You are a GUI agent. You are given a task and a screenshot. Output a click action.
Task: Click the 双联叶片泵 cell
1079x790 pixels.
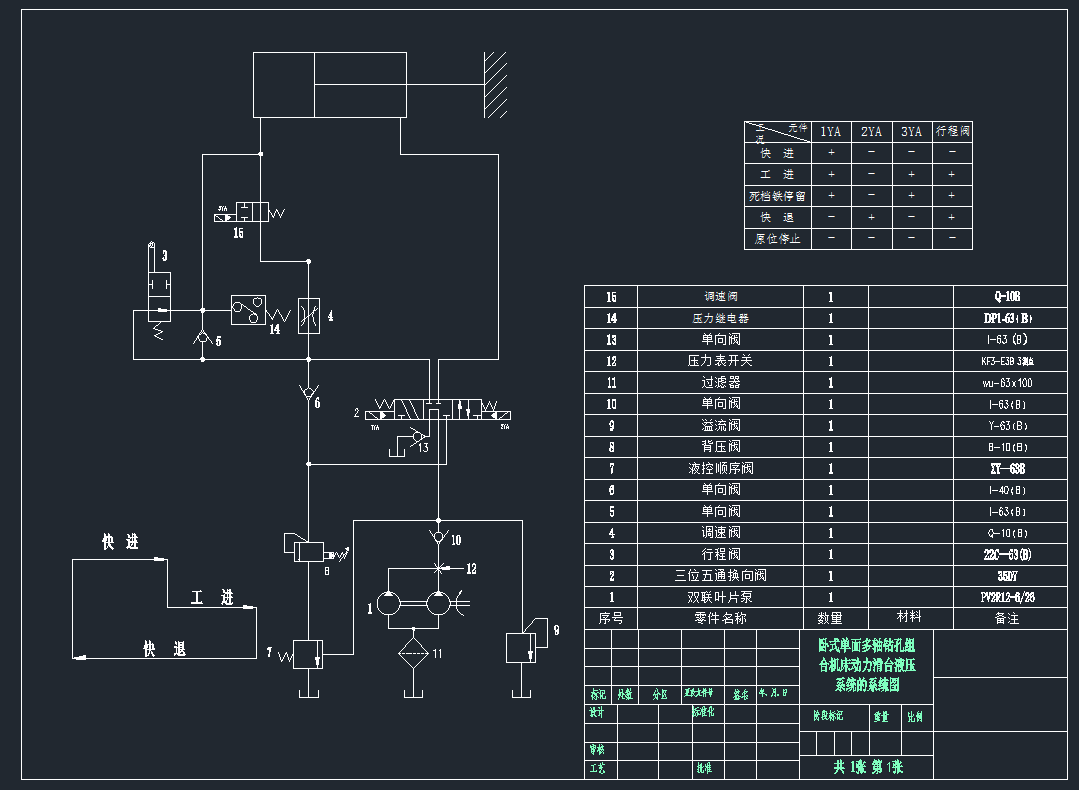(x=720, y=597)
